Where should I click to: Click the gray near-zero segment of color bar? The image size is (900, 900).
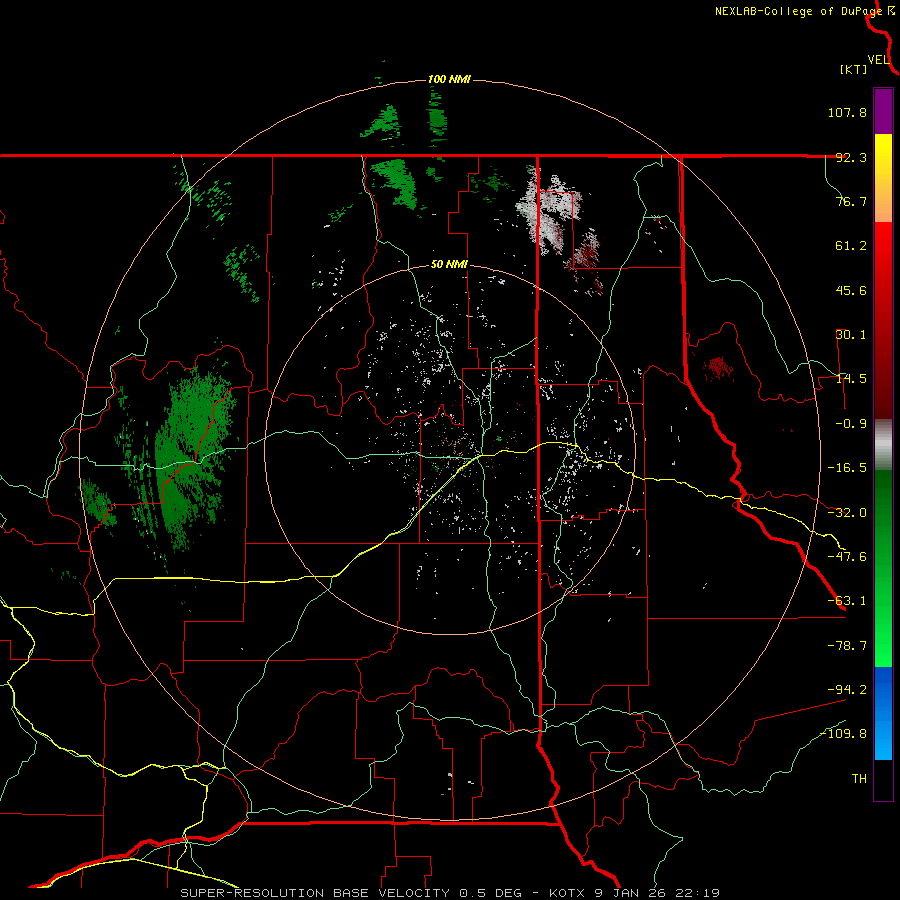[x=883, y=445]
